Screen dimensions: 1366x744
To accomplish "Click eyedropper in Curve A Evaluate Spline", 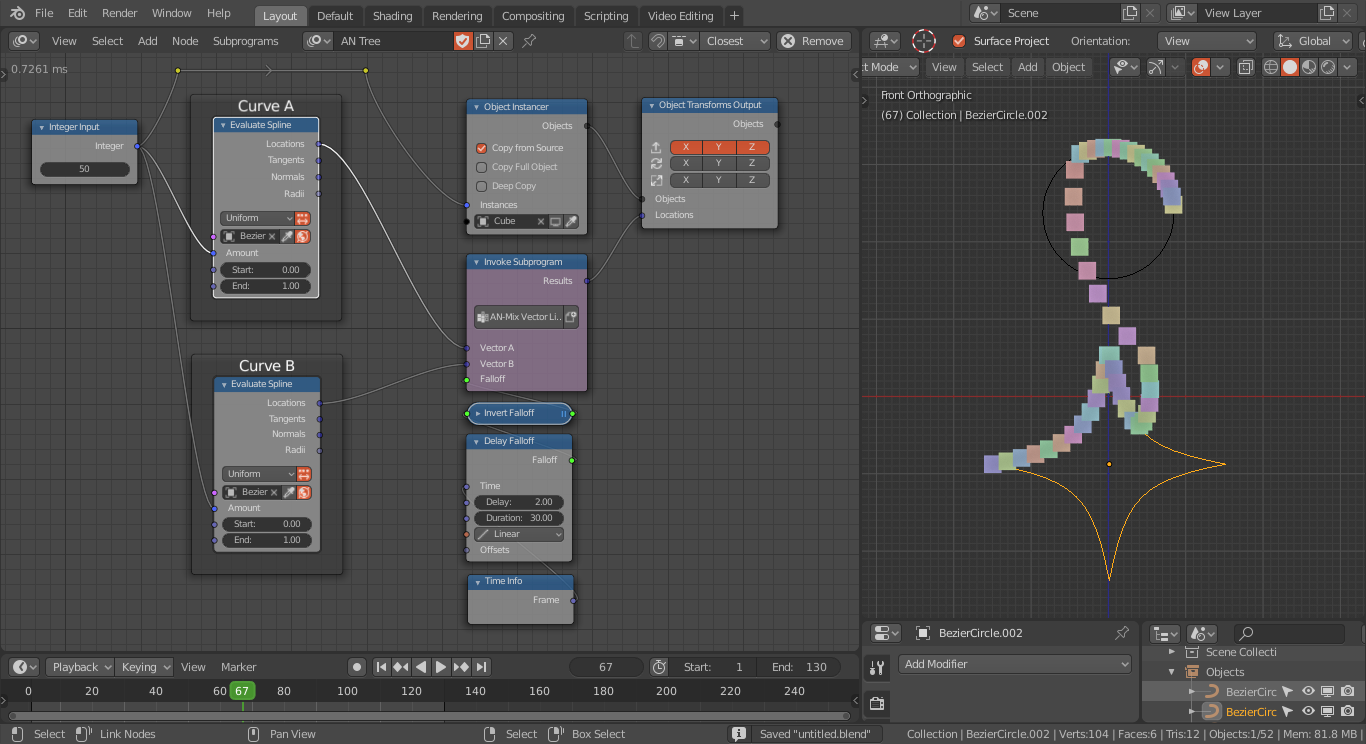I will (x=287, y=236).
